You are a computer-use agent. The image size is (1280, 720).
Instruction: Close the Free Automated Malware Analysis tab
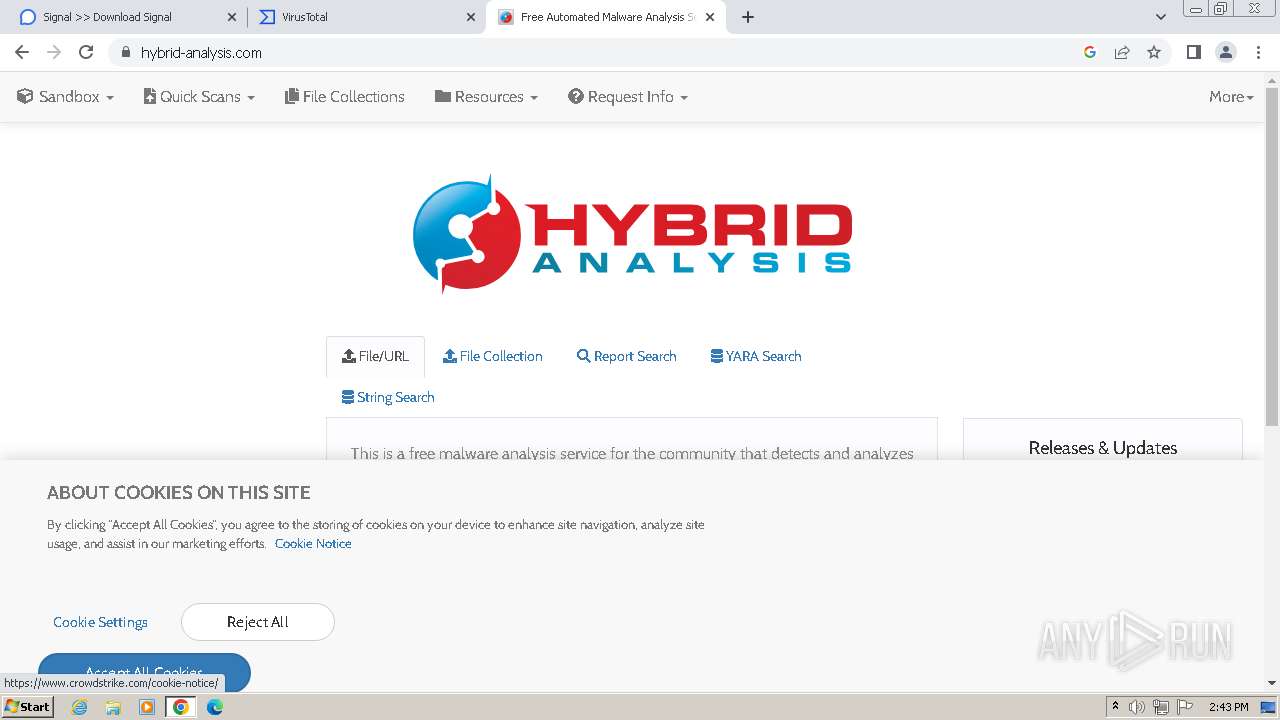click(x=711, y=17)
